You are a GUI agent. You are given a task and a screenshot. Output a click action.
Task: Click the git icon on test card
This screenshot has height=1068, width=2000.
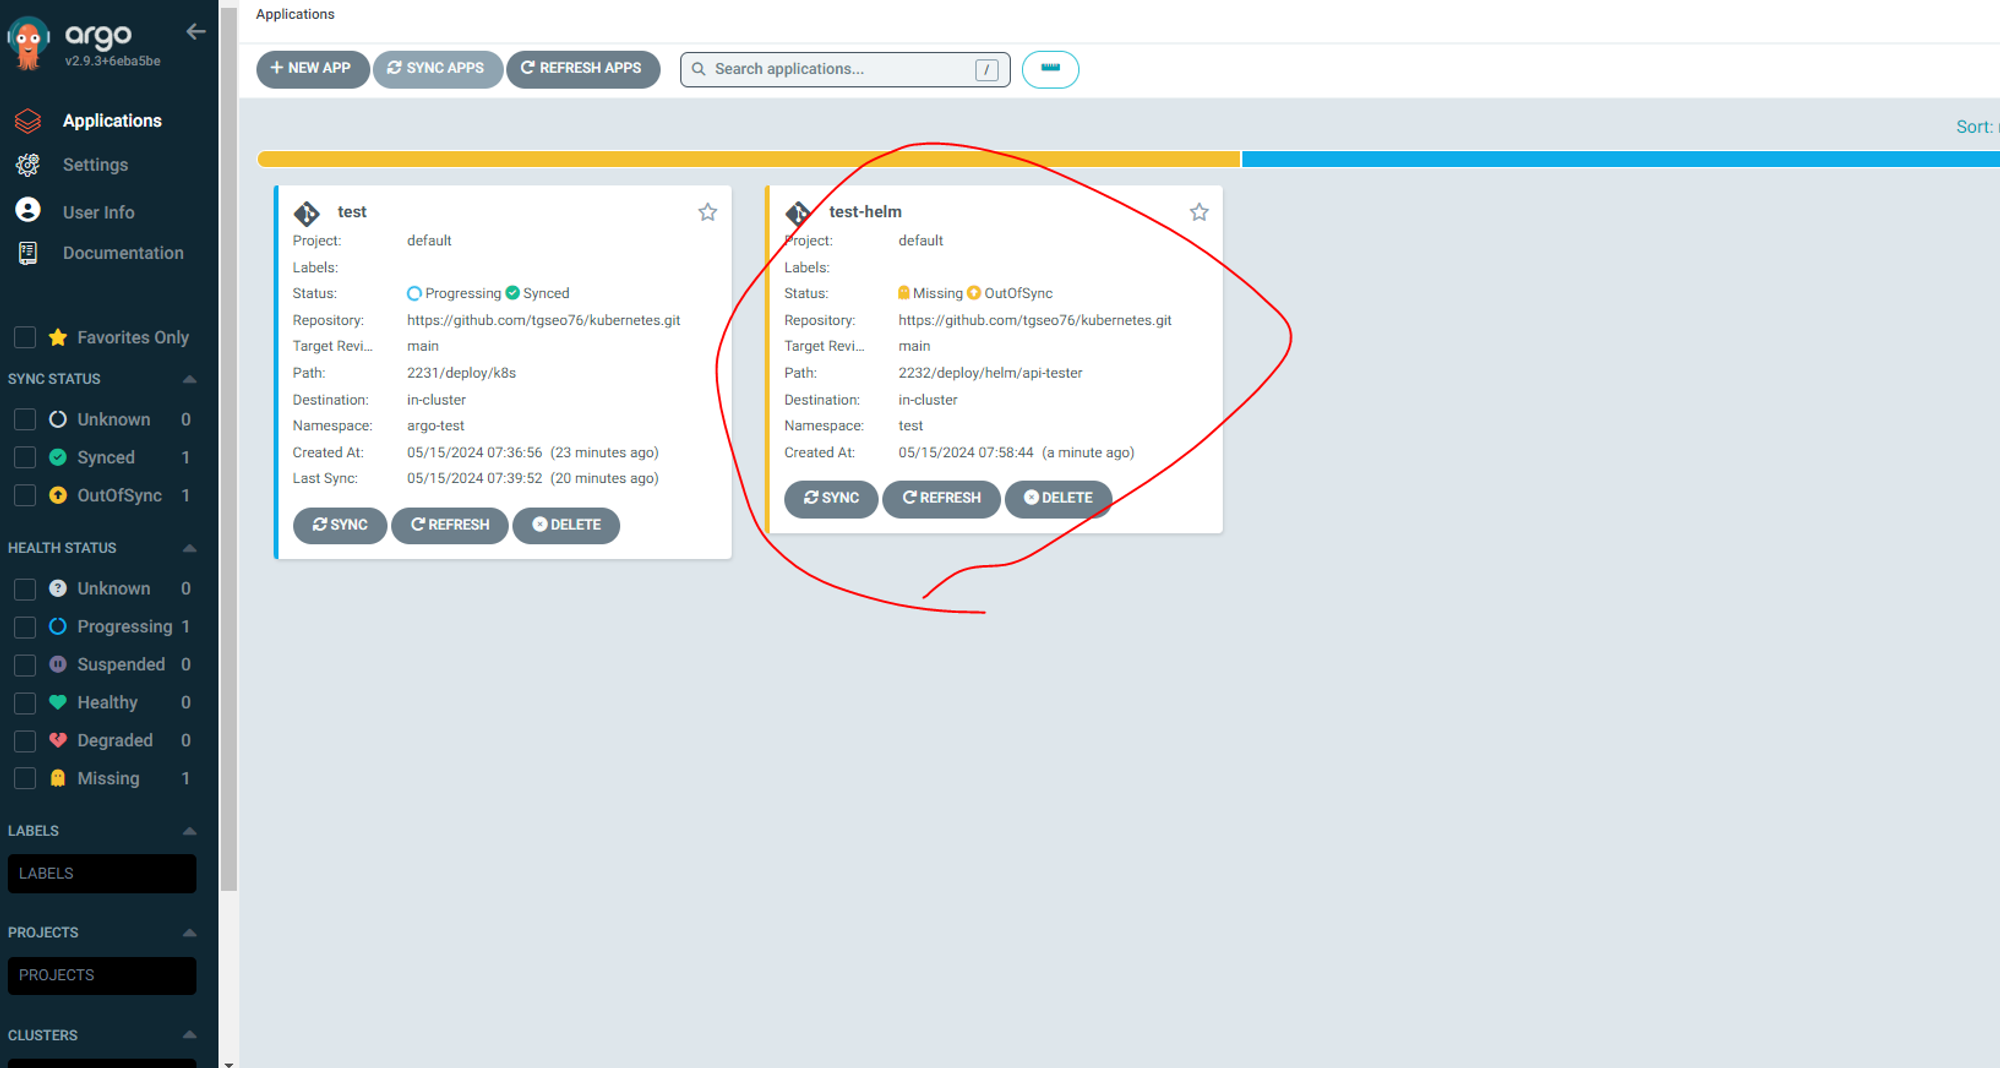click(307, 213)
